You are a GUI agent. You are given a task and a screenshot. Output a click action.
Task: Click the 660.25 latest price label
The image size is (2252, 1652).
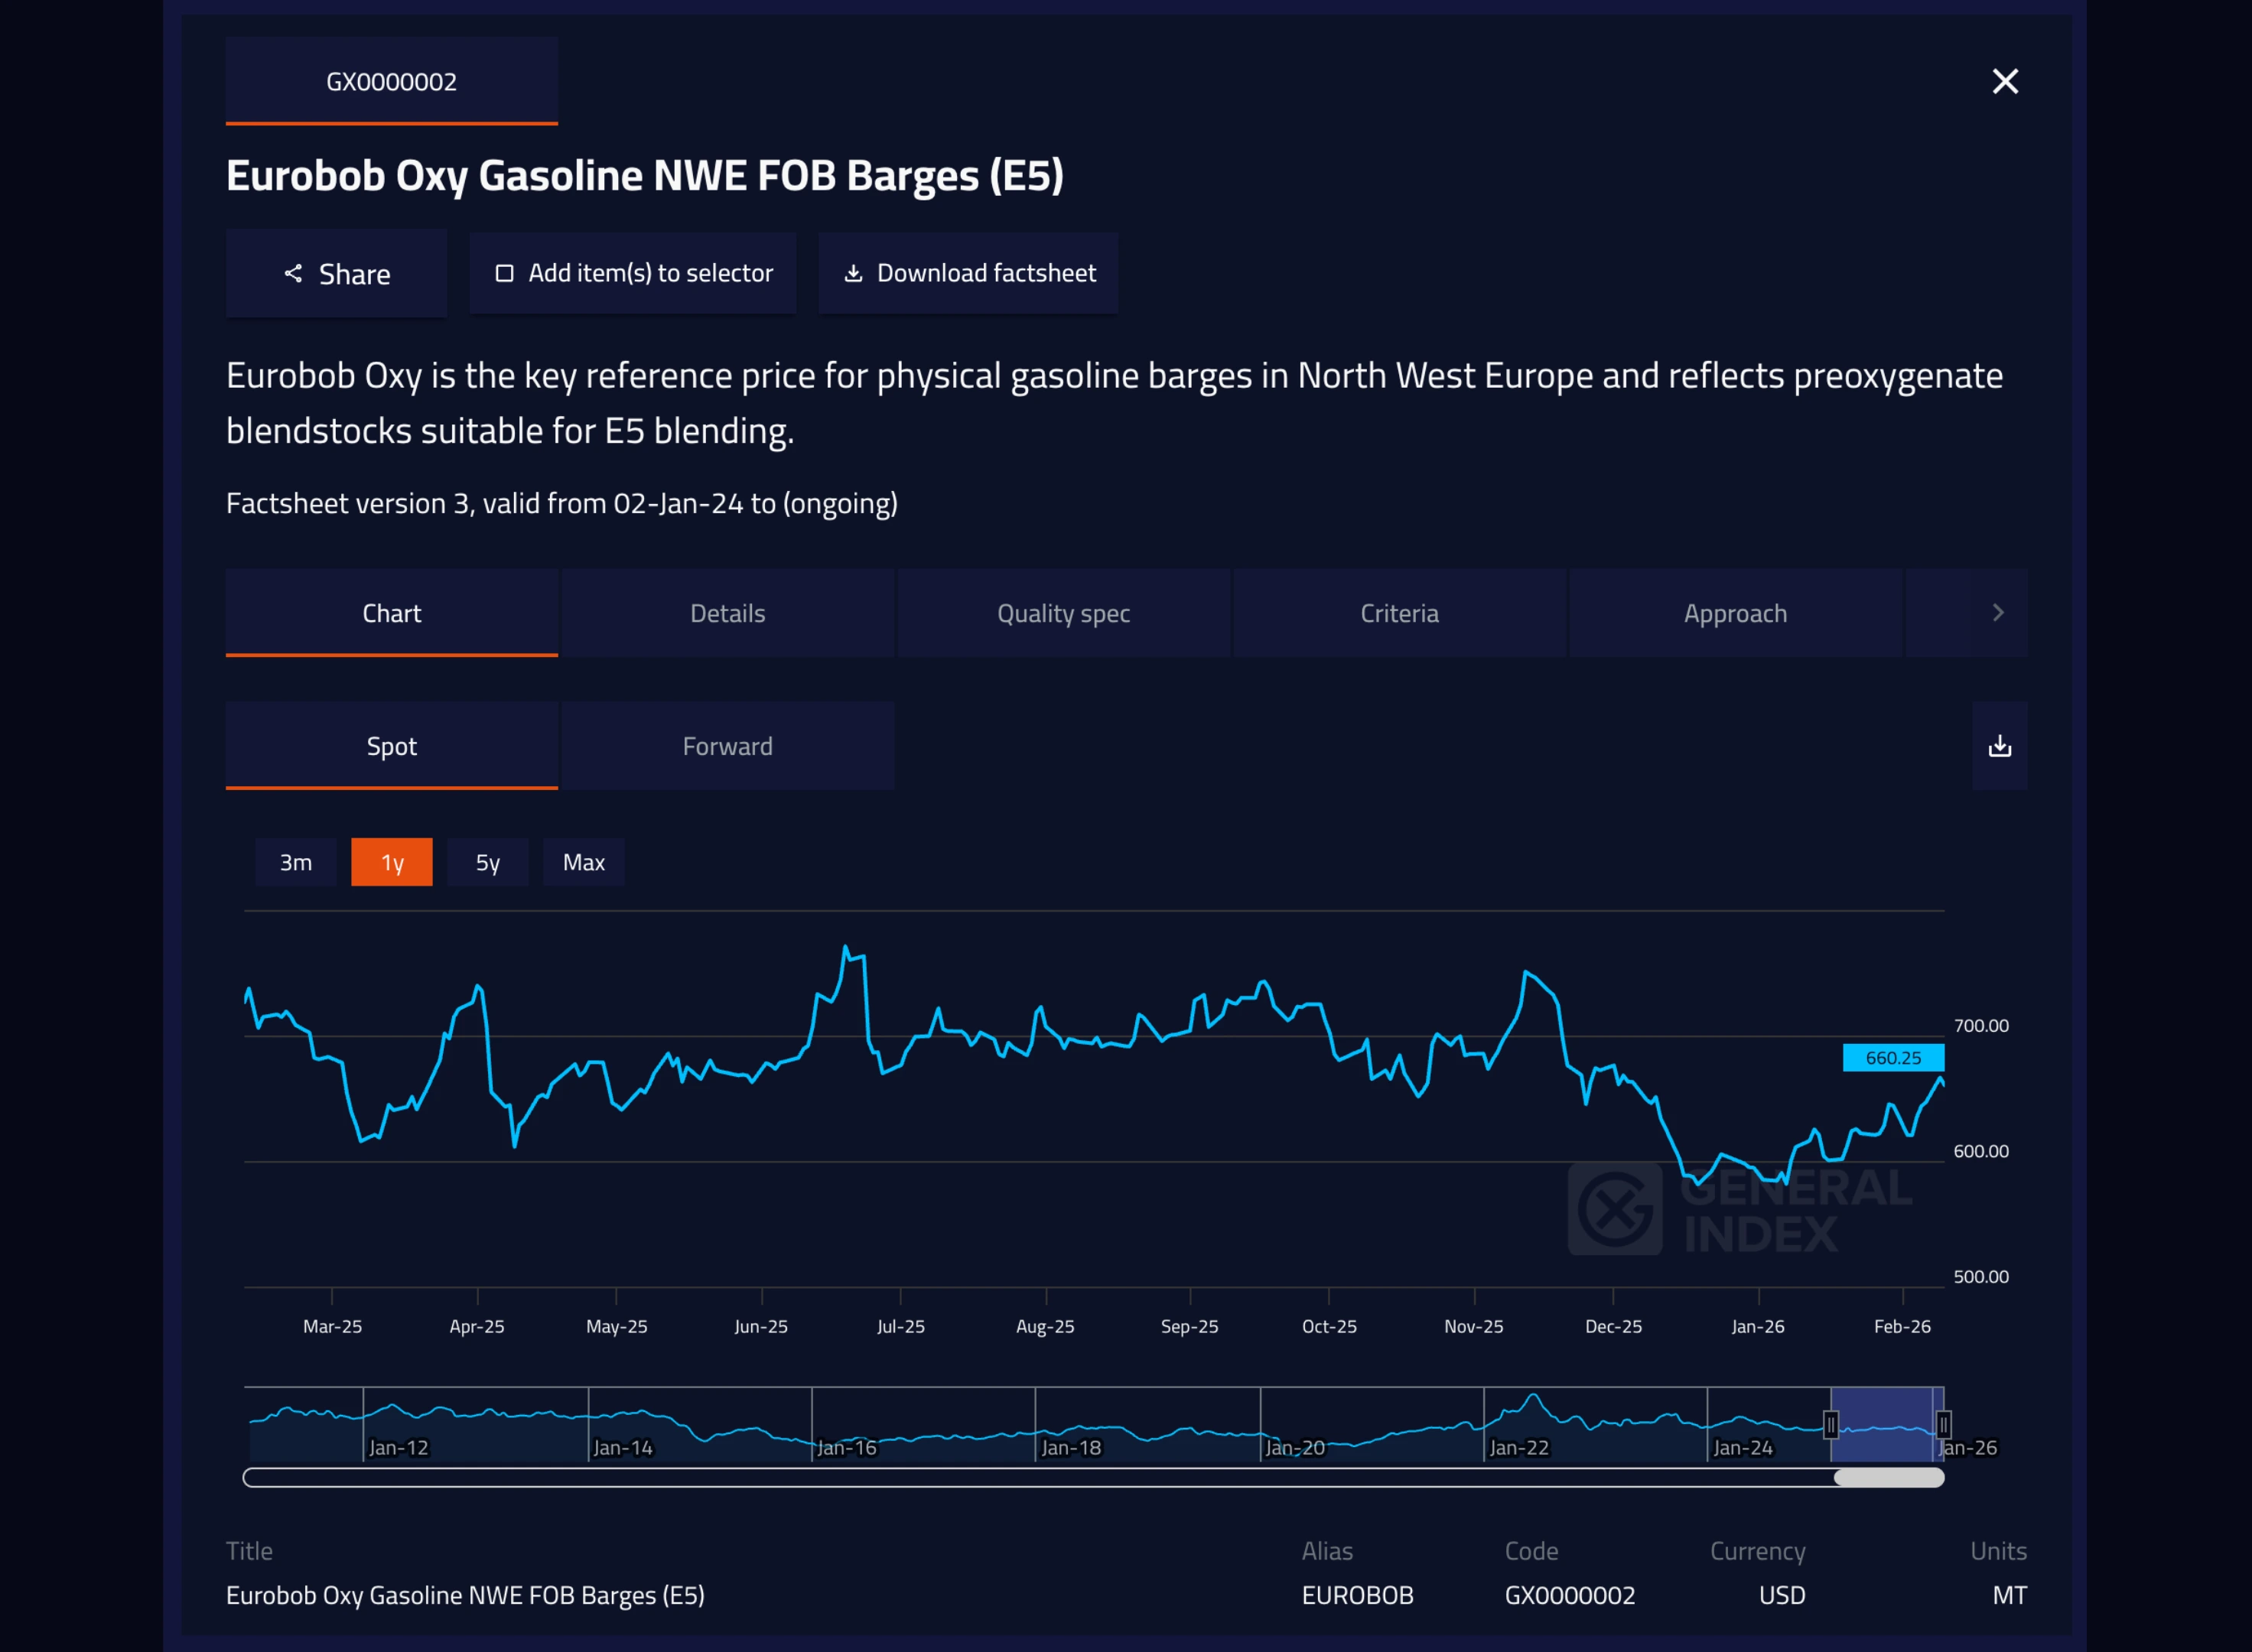click(1893, 1058)
